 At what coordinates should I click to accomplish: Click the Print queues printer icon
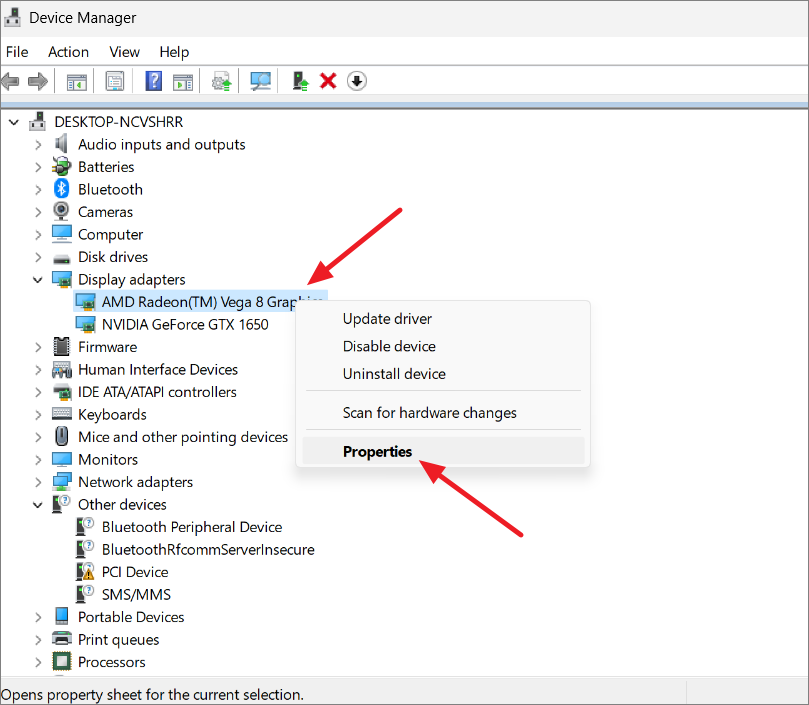point(61,638)
